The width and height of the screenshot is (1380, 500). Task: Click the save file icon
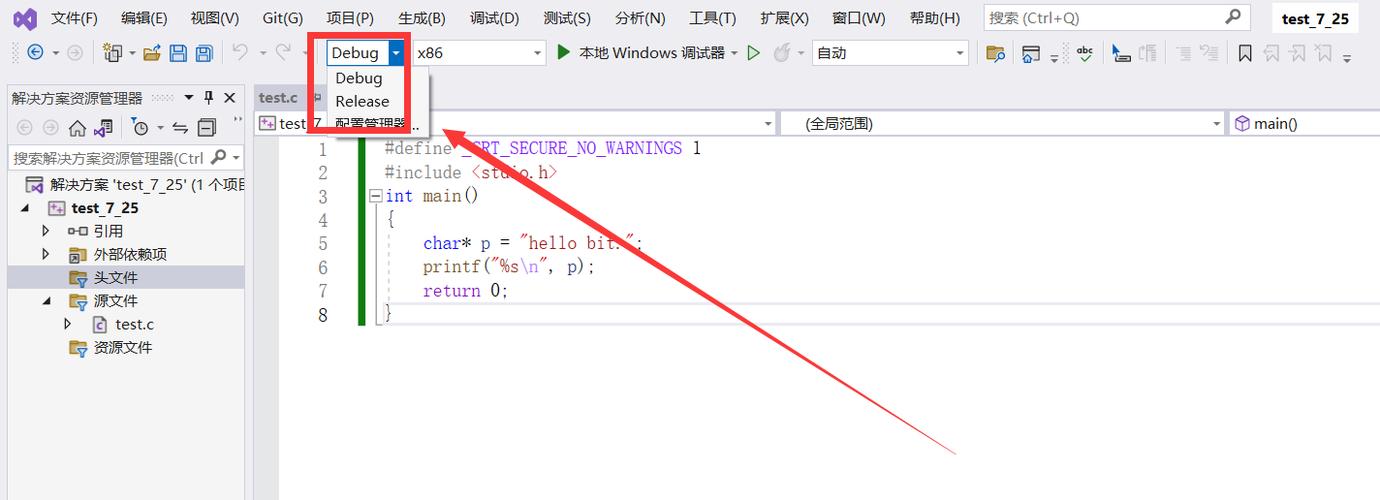point(178,53)
